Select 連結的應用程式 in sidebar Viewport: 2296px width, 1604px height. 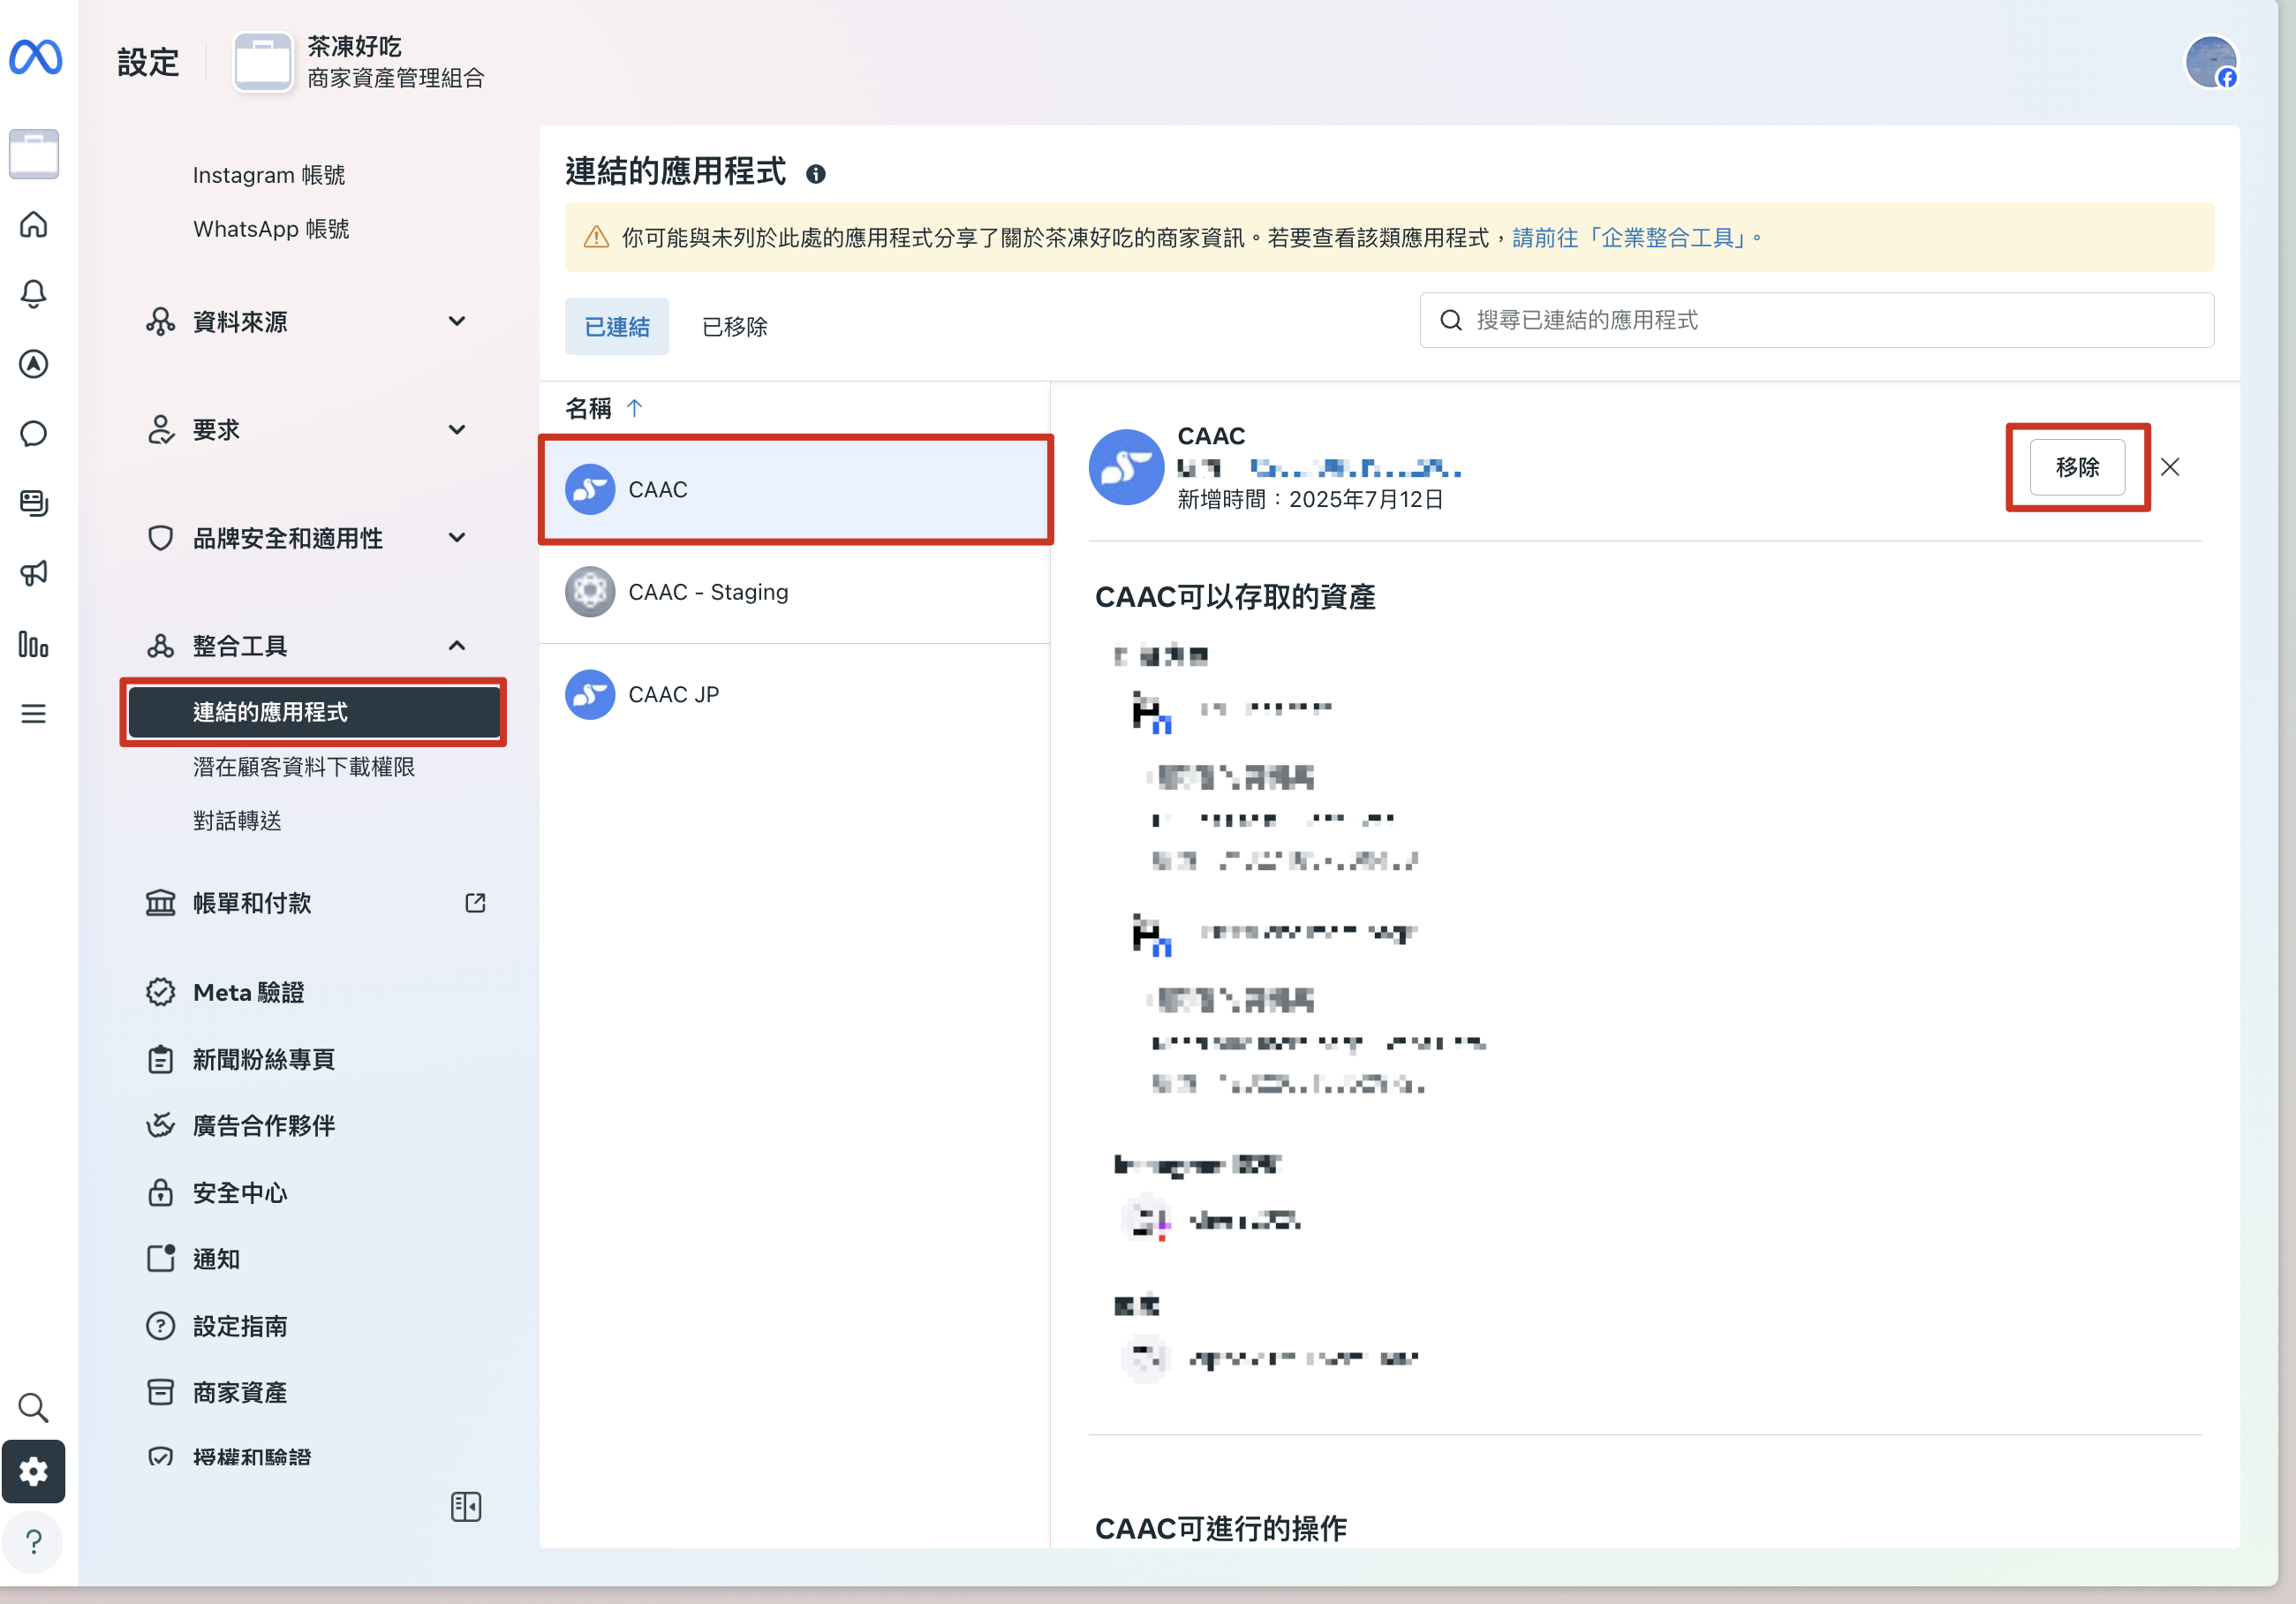(314, 712)
